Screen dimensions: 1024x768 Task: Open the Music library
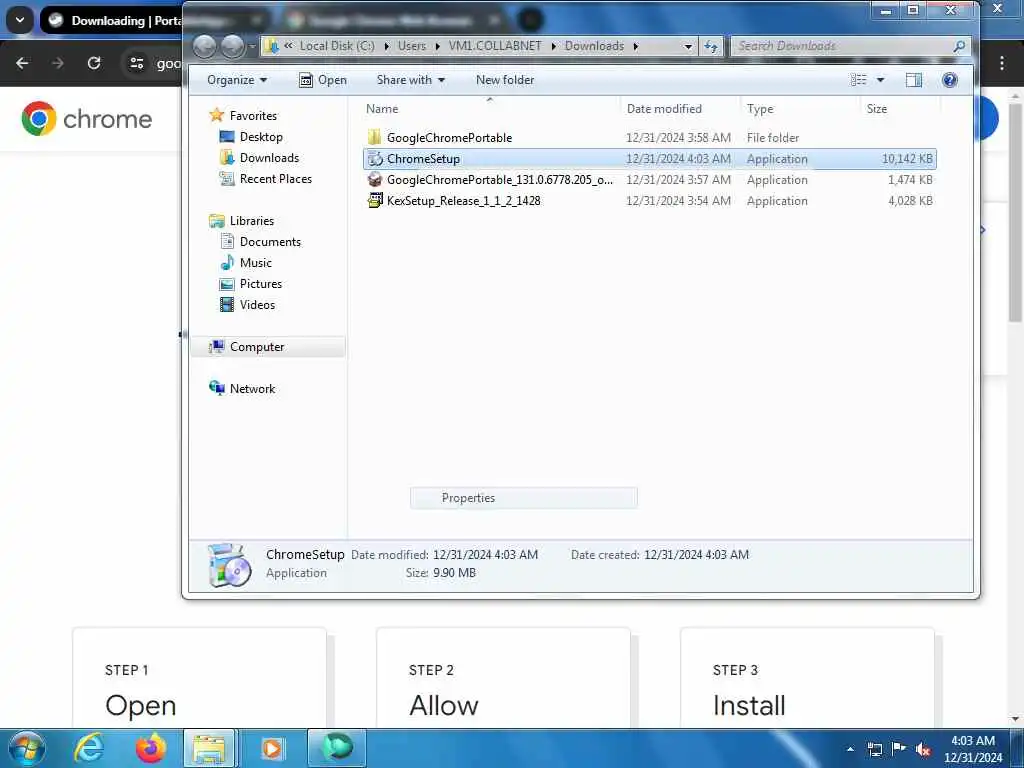pos(255,263)
